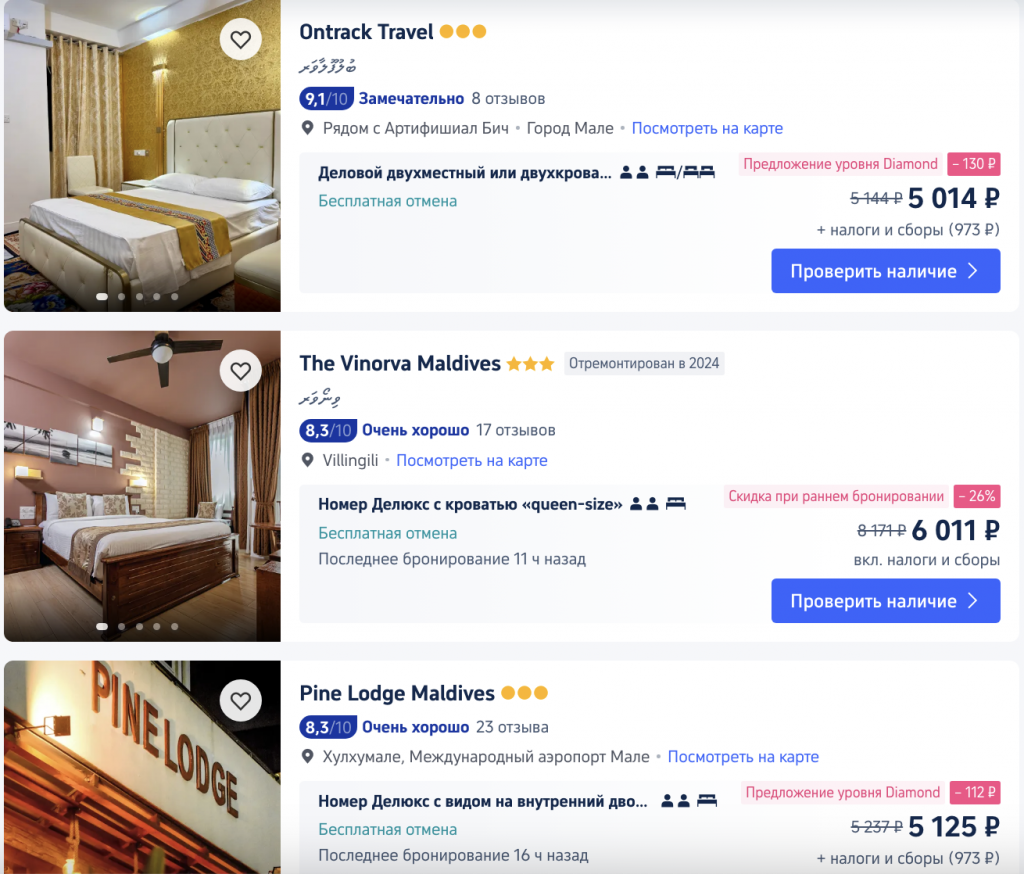Click the 9,1/10 review score badge
This screenshot has height=874, width=1024.
(x=327, y=99)
